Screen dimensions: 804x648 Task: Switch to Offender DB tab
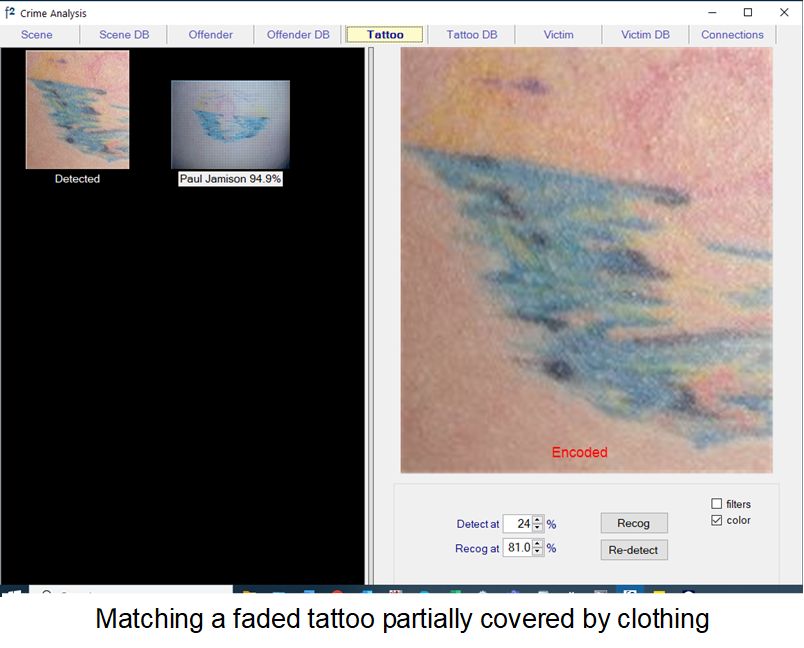pos(298,35)
